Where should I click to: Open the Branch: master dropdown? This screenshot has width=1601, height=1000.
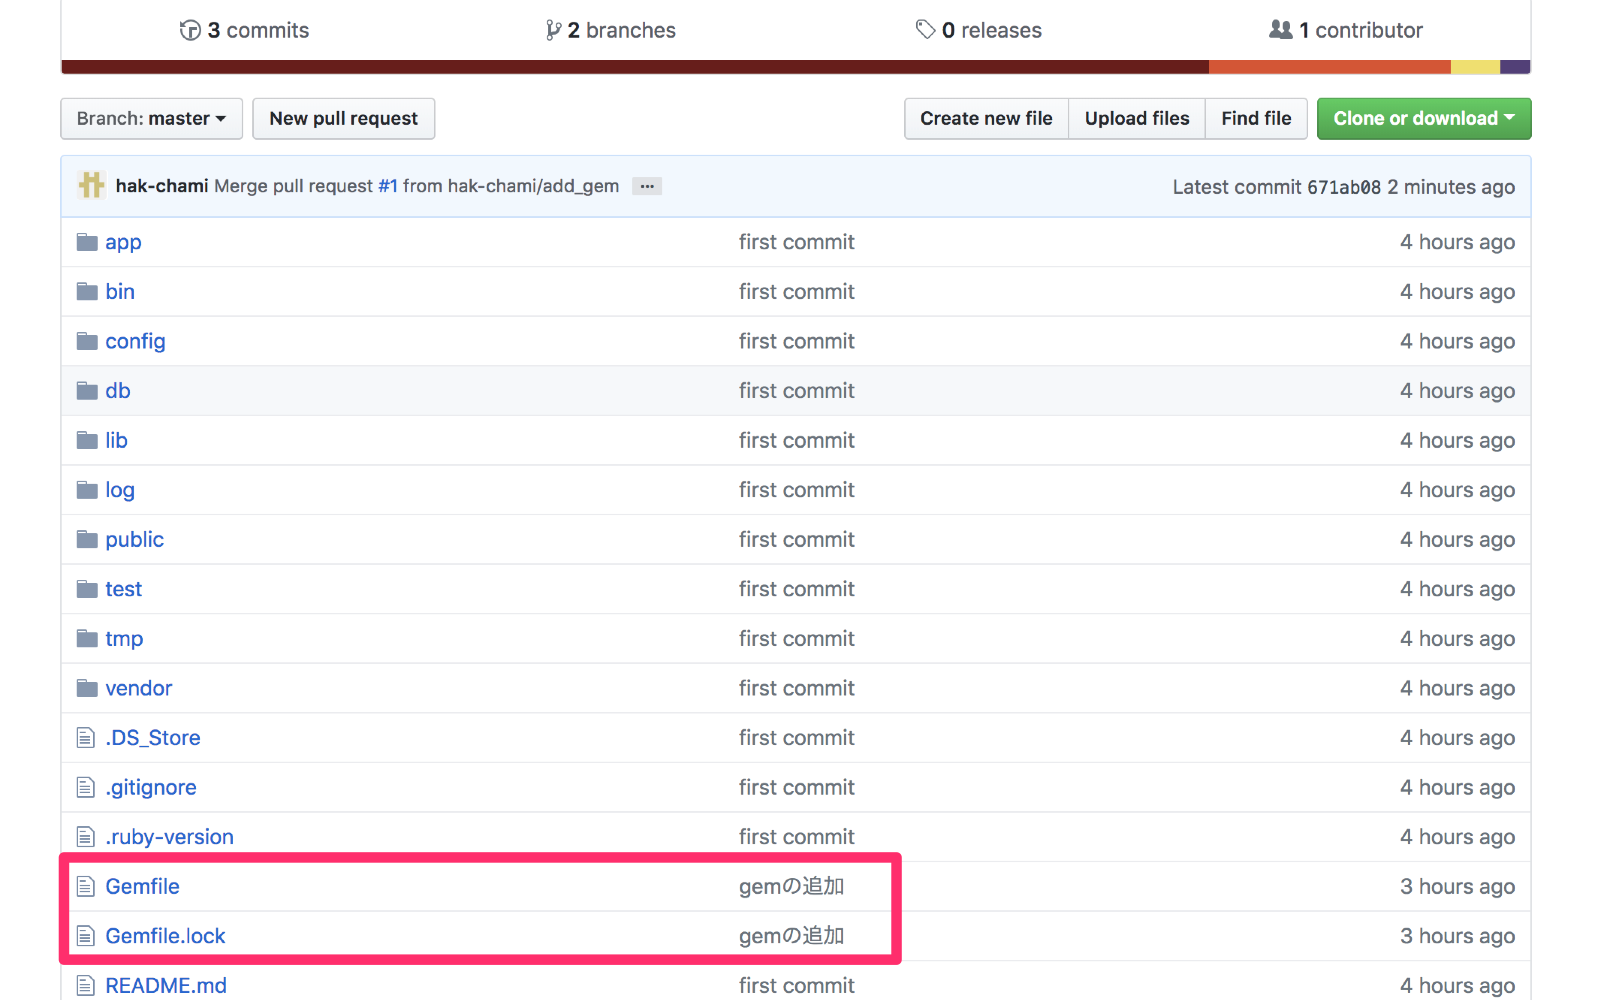(x=151, y=118)
